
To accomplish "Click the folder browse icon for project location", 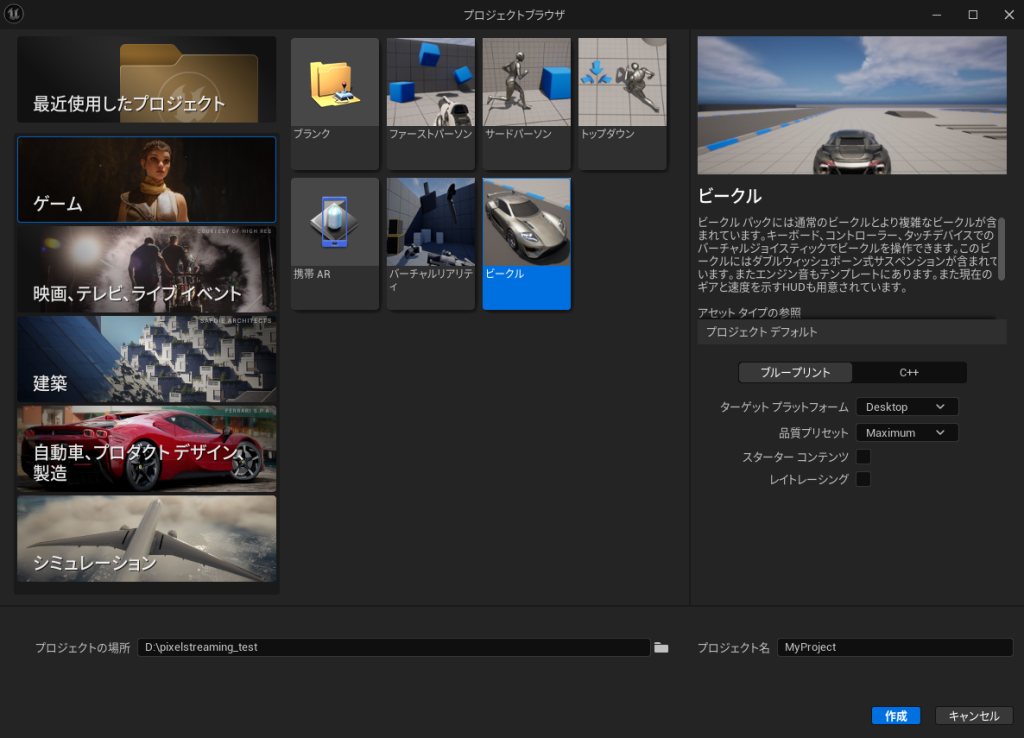I will pos(661,648).
